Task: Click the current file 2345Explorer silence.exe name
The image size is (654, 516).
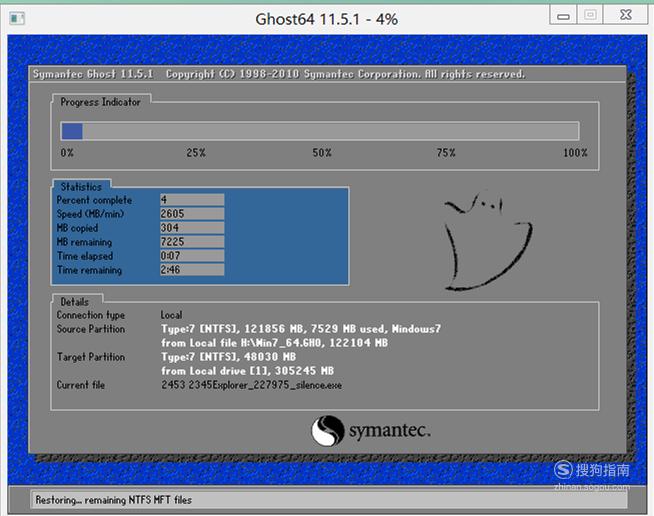Action: pyautogui.click(x=252, y=385)
